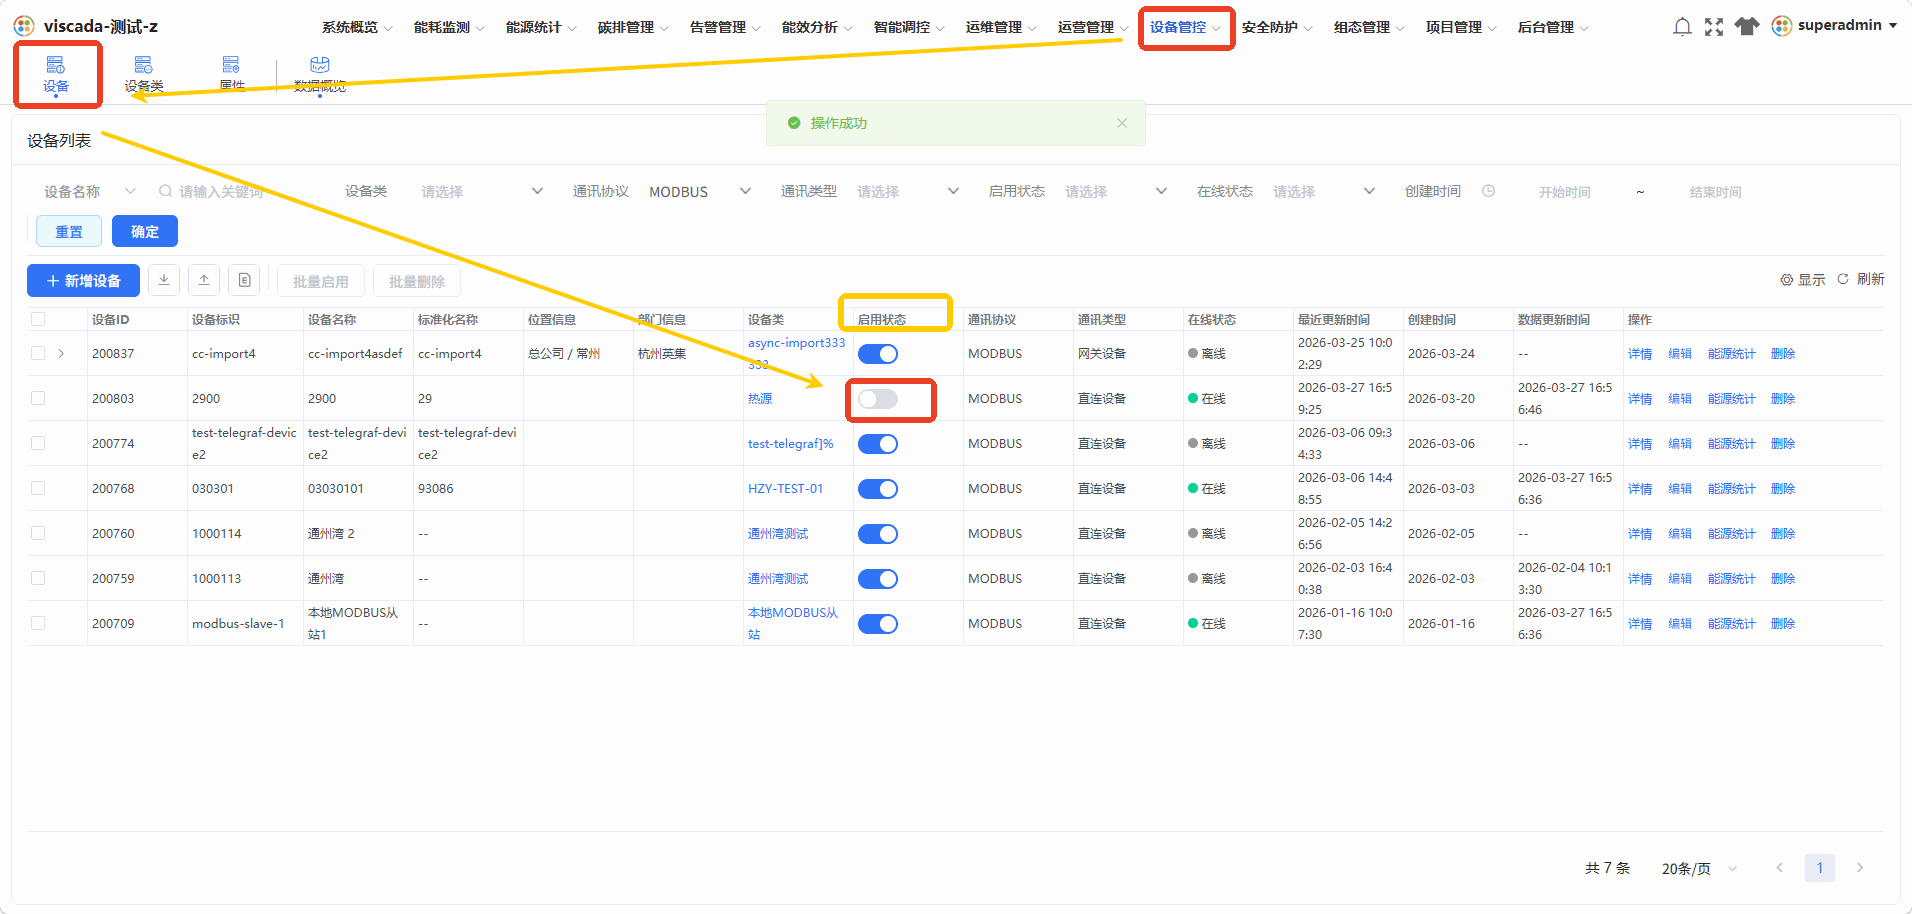Click the 请输入关键词 search field
This screenshot has width=1912, height=914.
(245, 191)
